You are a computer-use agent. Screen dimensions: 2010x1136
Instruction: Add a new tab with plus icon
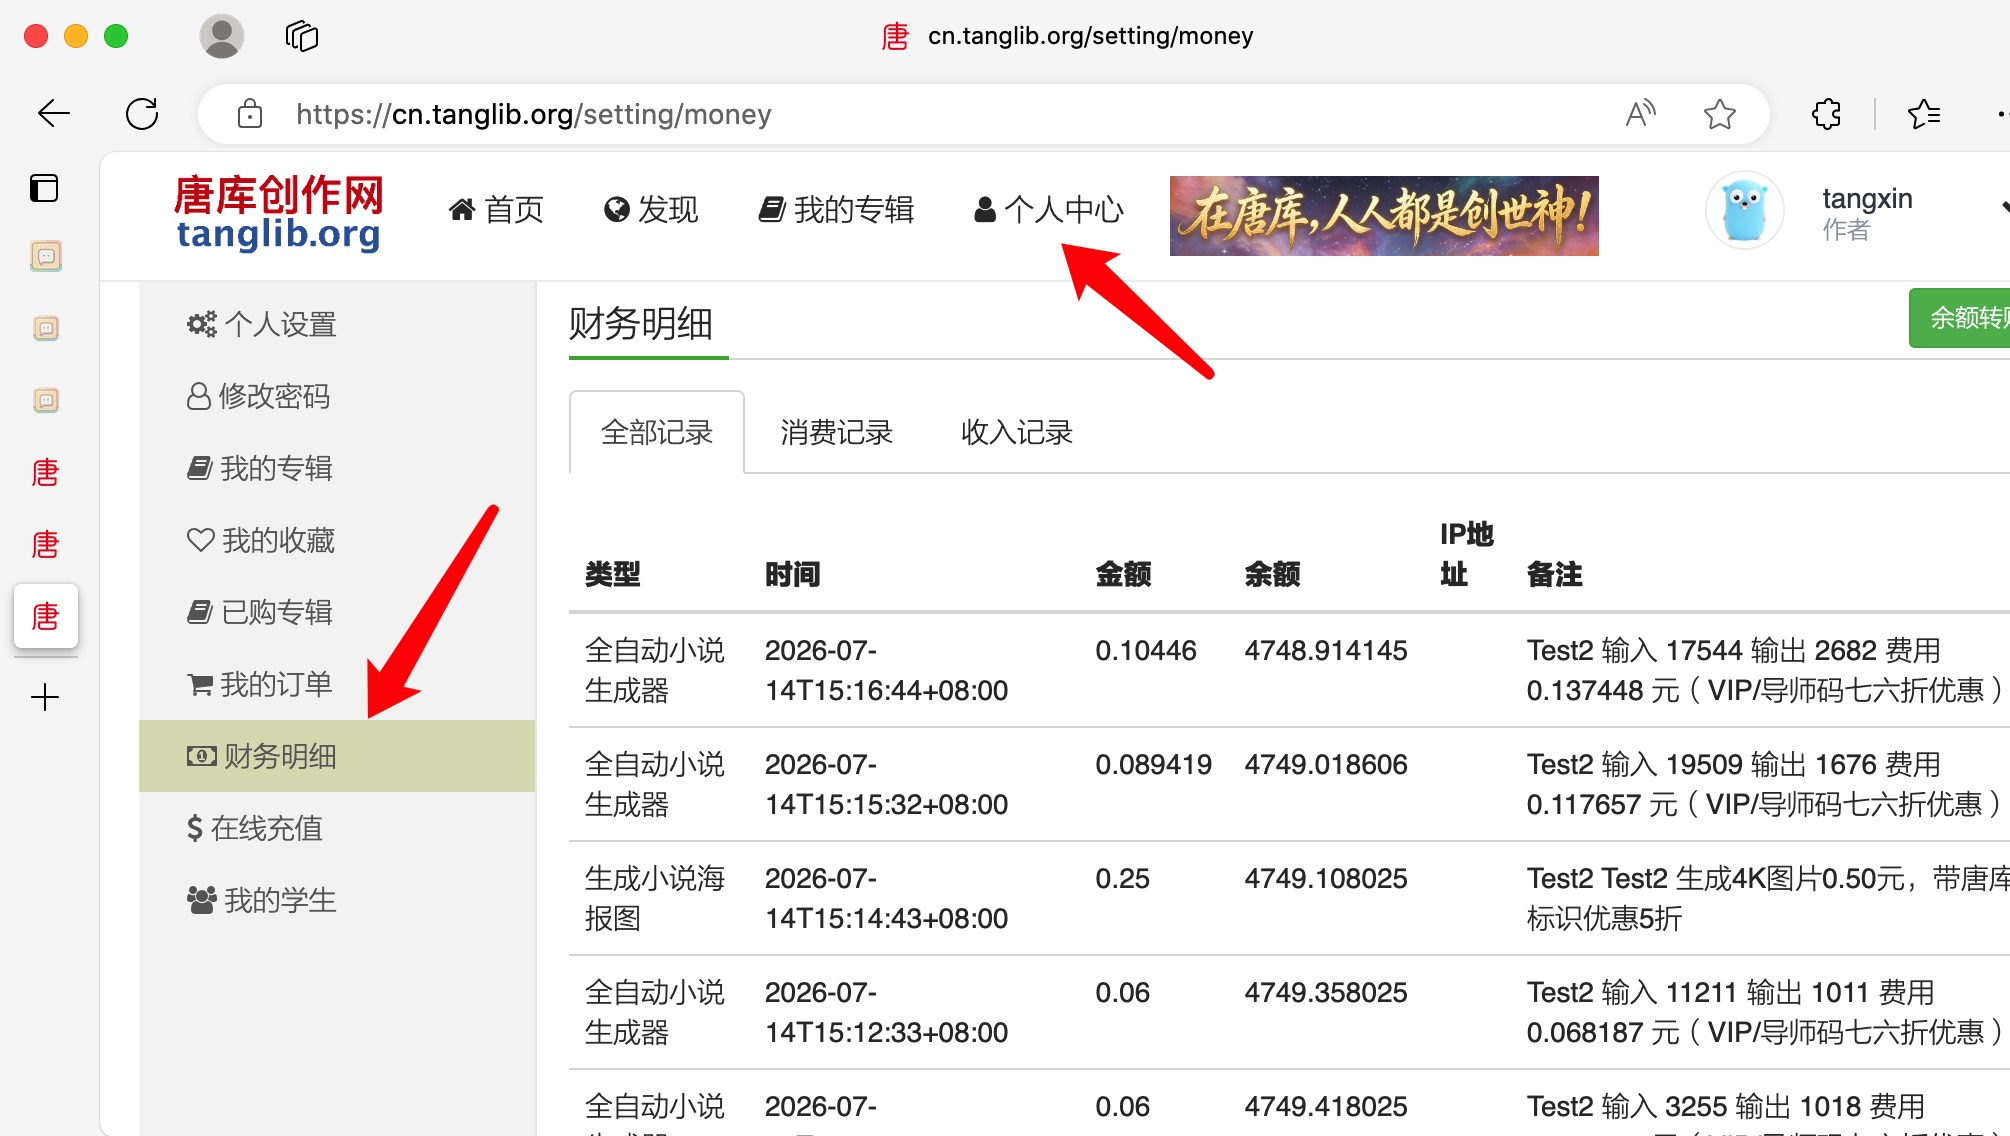point(45,697)
